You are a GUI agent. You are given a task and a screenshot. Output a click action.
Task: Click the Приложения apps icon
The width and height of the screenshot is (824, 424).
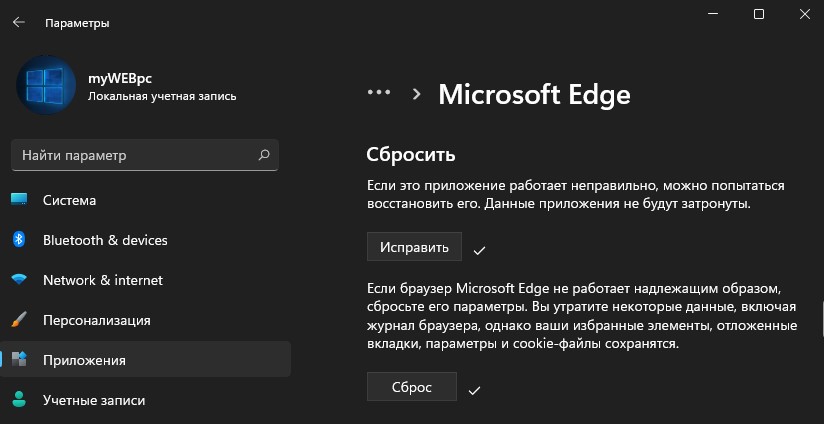[x=19, y=360]
